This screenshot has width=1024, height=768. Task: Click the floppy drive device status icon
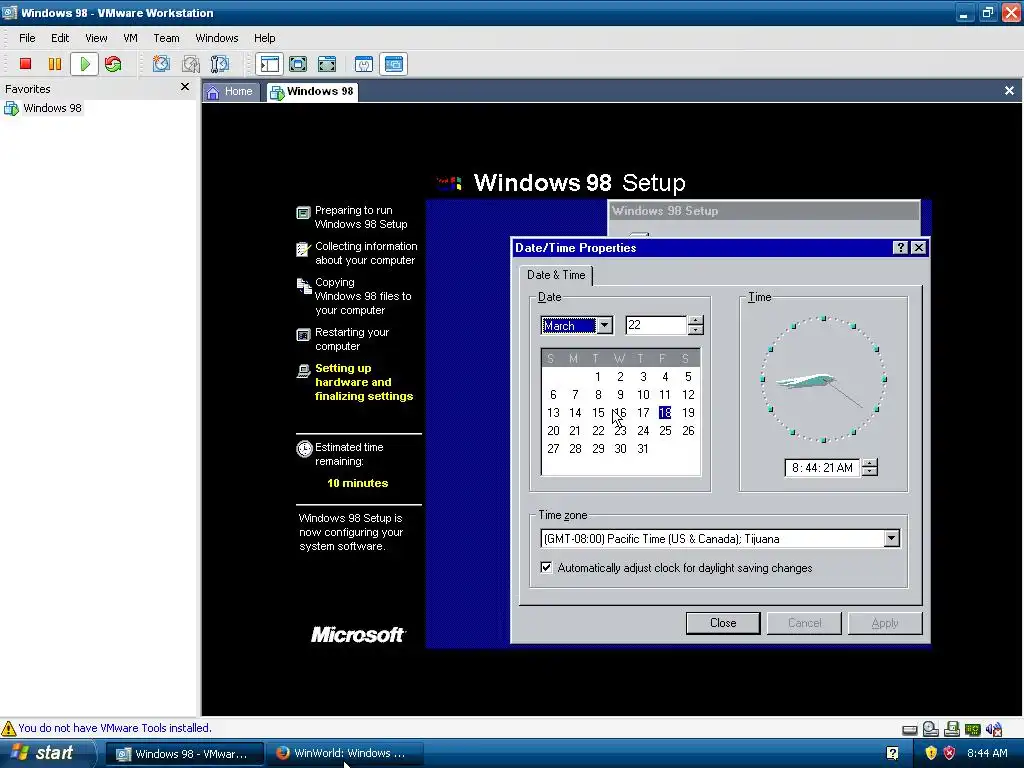(x=952, y=729)
